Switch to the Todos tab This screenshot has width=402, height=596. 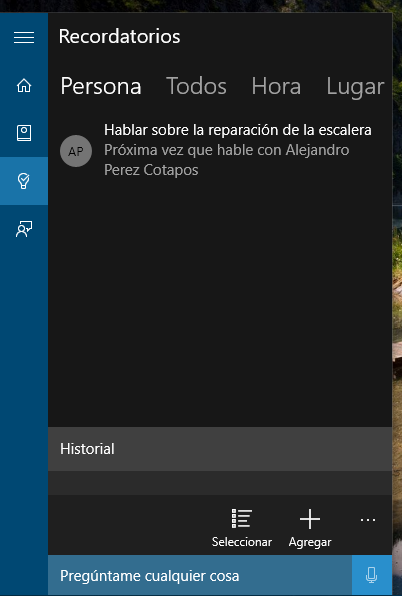click(196, 86)
